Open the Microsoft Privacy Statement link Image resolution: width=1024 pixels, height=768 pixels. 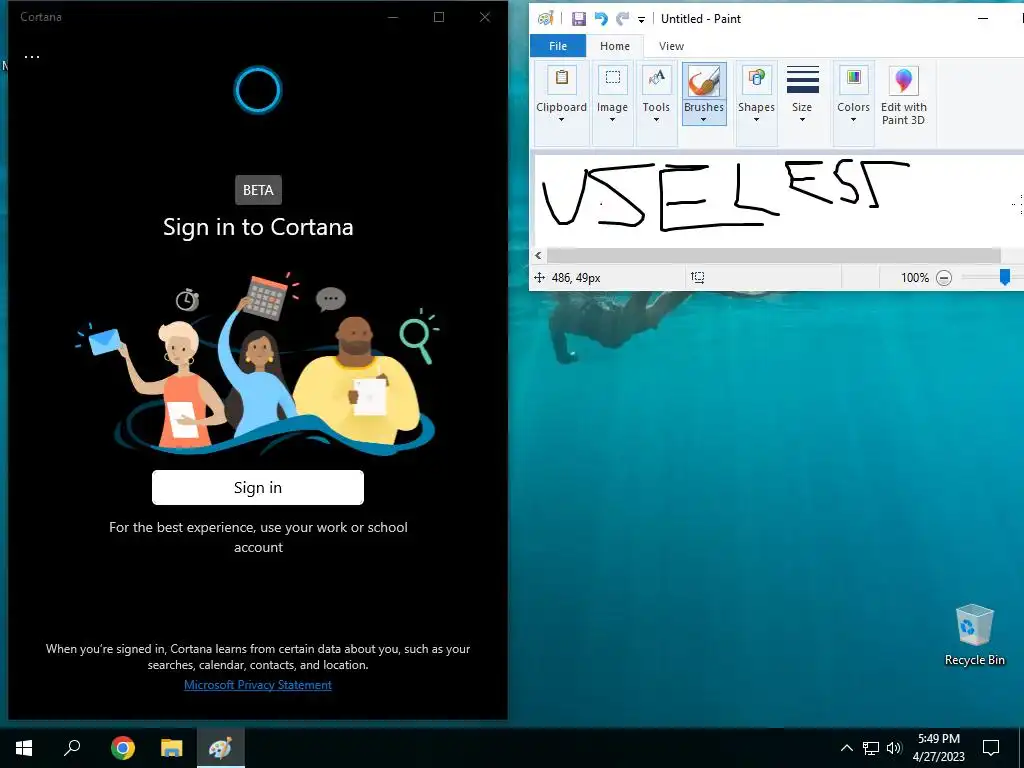(258, 684)
